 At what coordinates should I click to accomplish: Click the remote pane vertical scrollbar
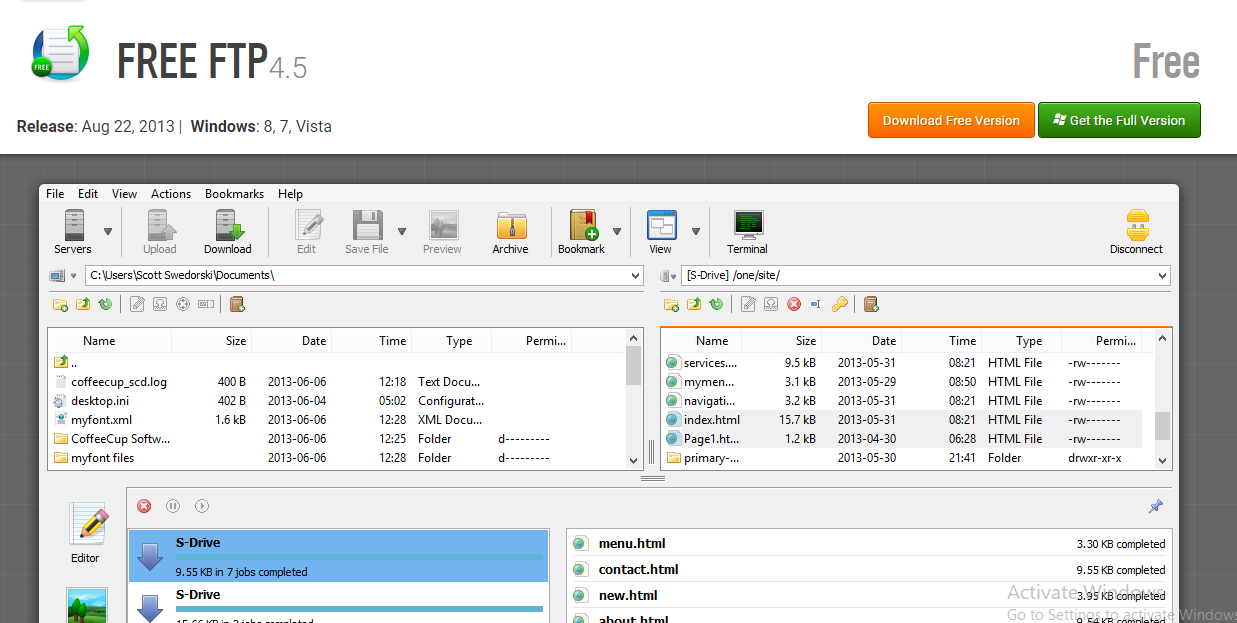click(x=1162, y=400)
